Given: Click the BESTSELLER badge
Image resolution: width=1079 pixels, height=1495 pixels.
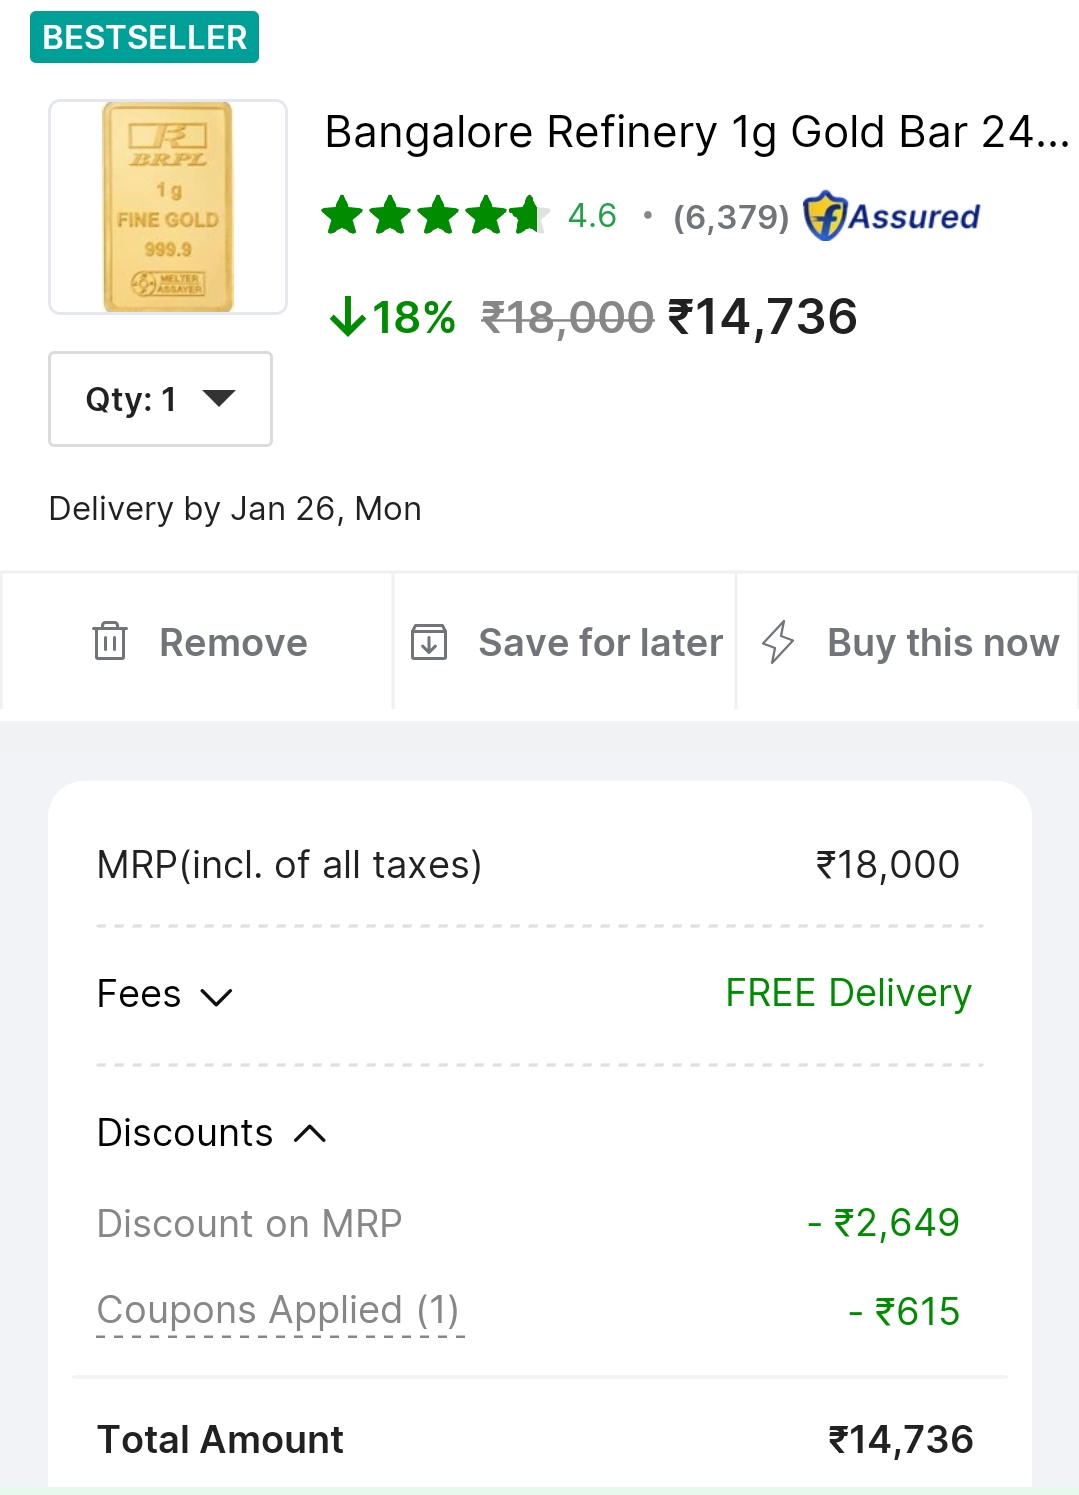Looking at the screenshot, I should (144, 36).
